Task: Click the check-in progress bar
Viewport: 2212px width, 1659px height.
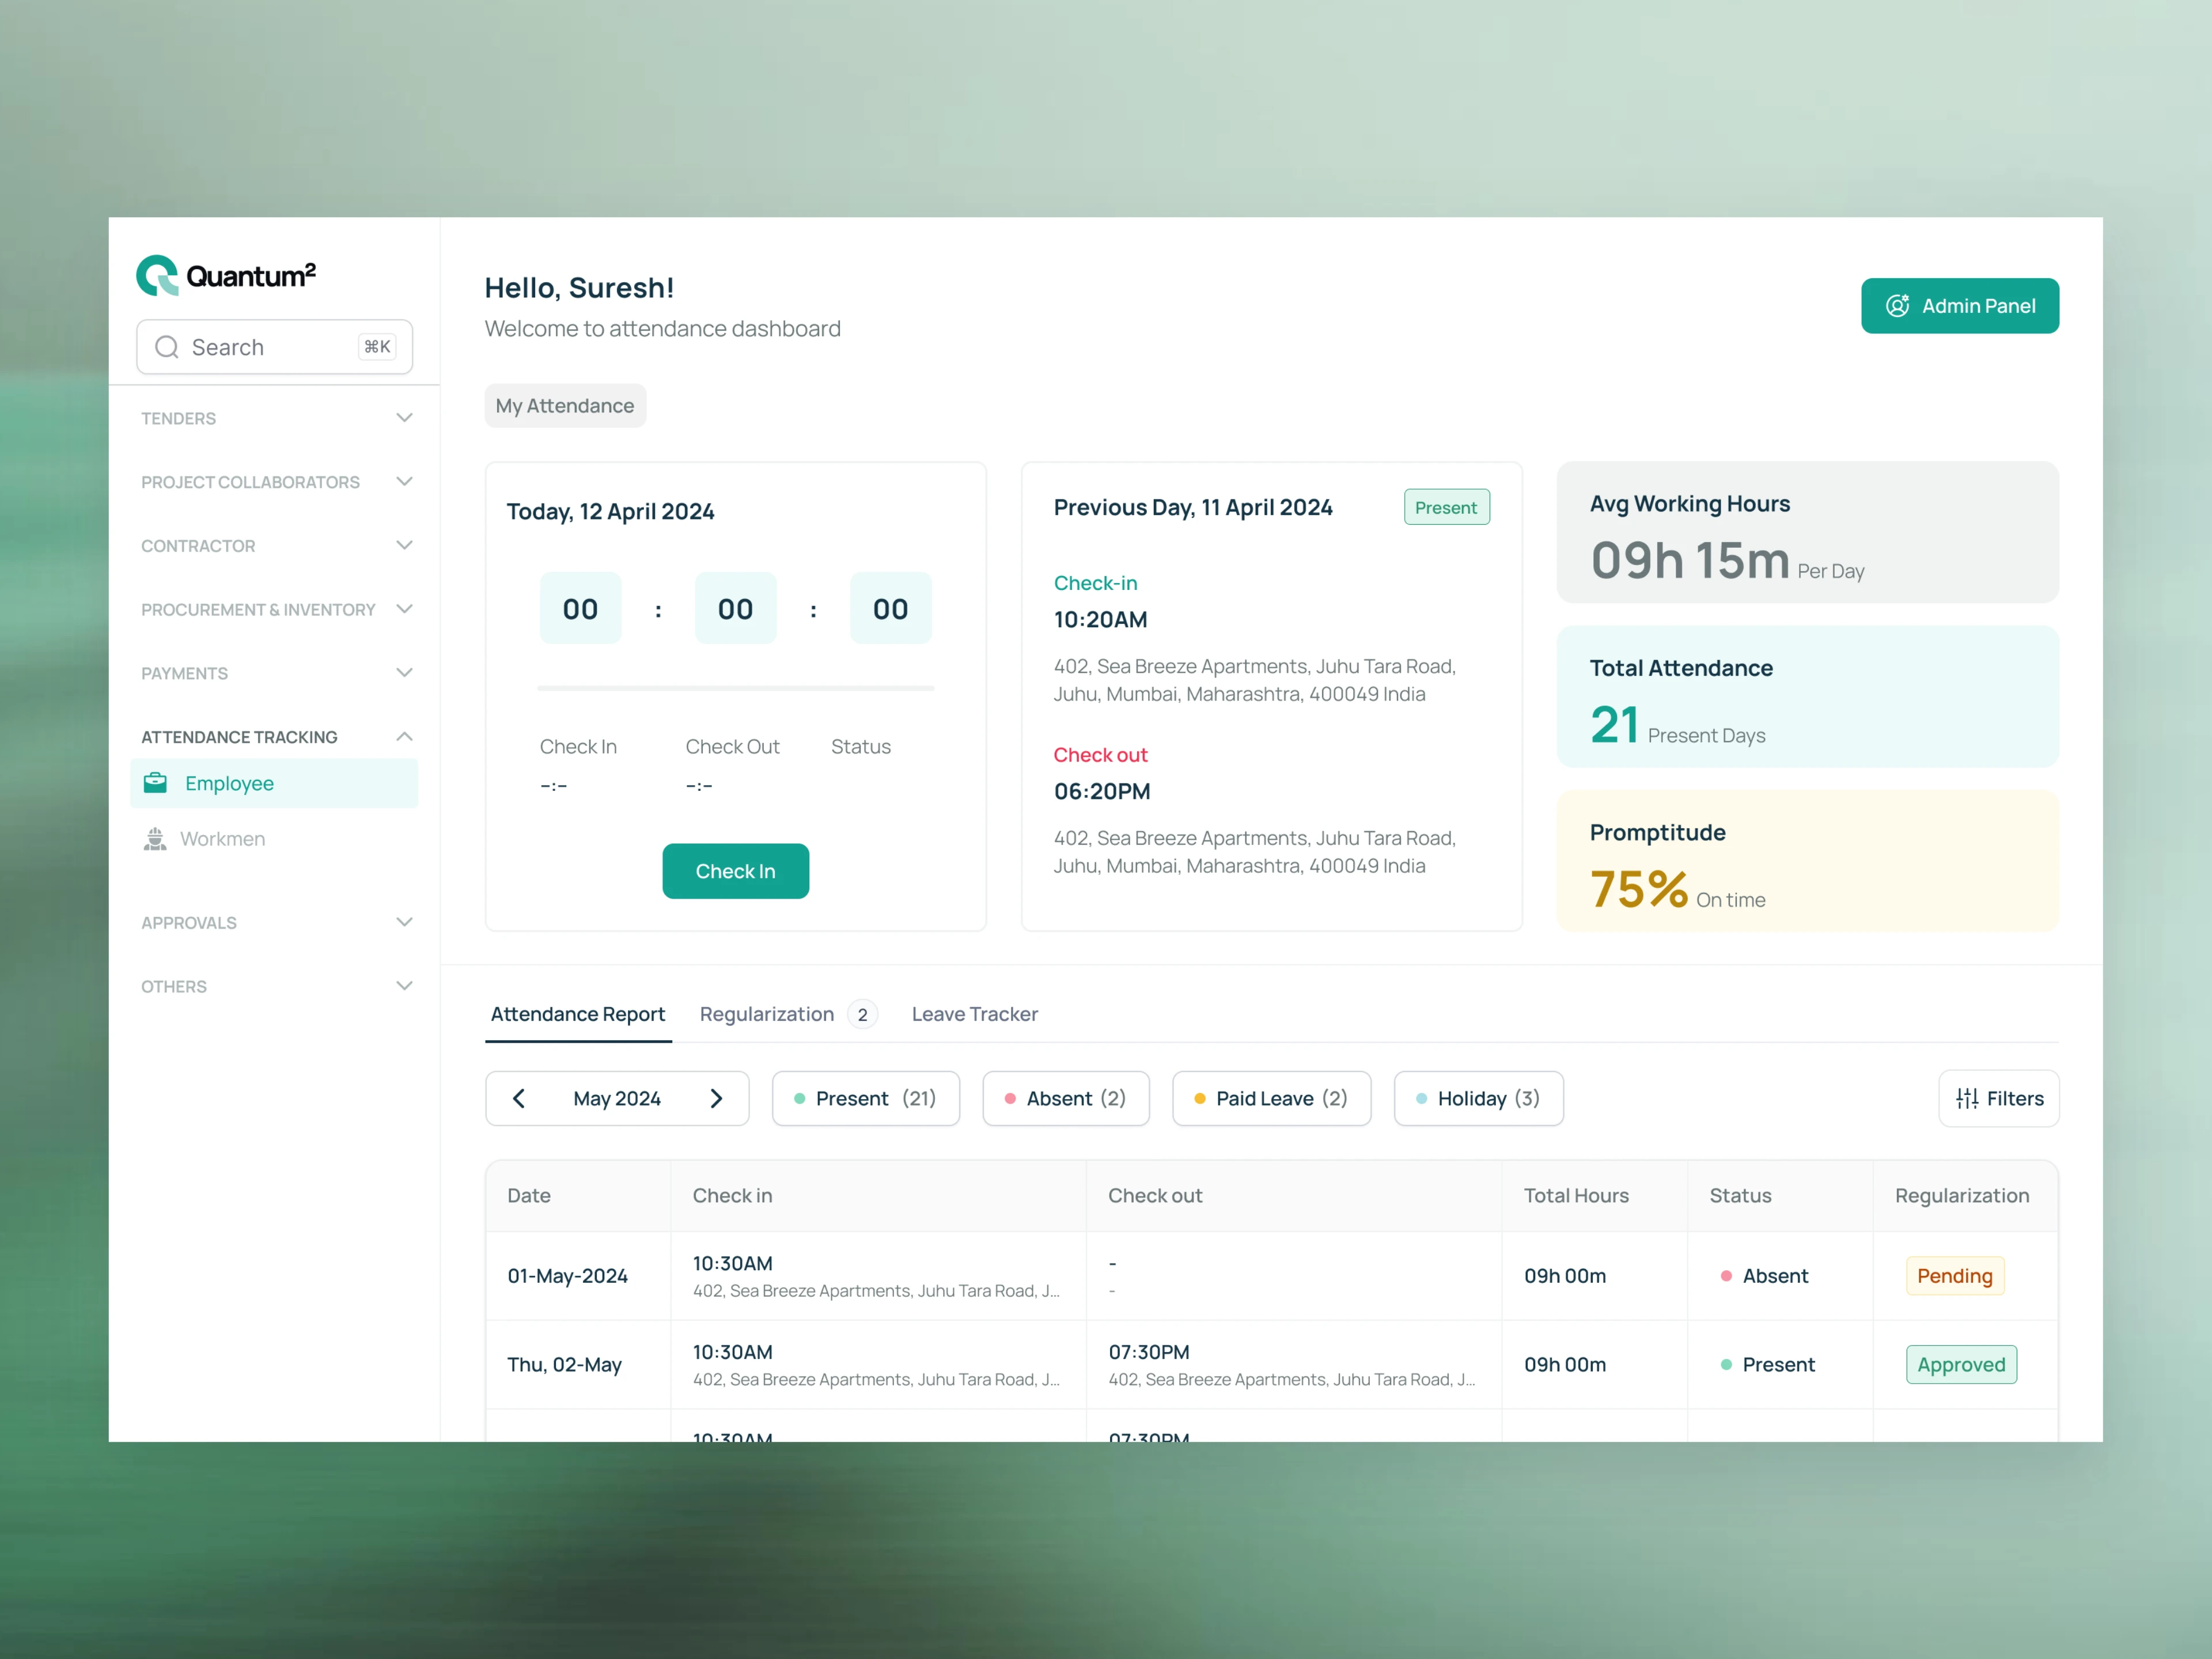Action: pyautogui.click(x=735, y=688)
